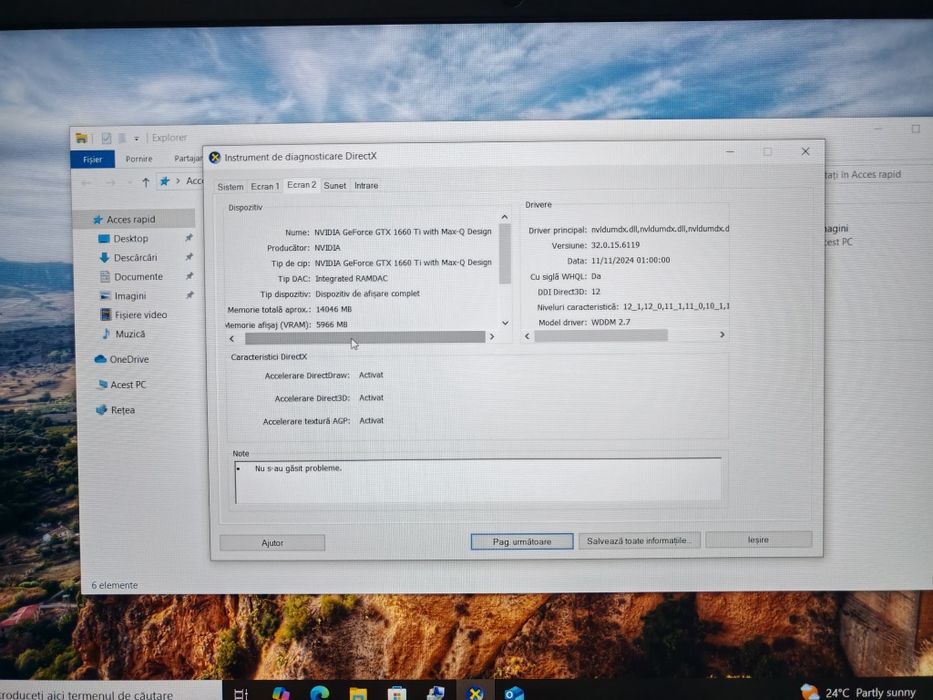The width and height of the screenshot is (933, 700).
Task: Open Fișiere video in sidebar
Action: click(x=140, y=315)
